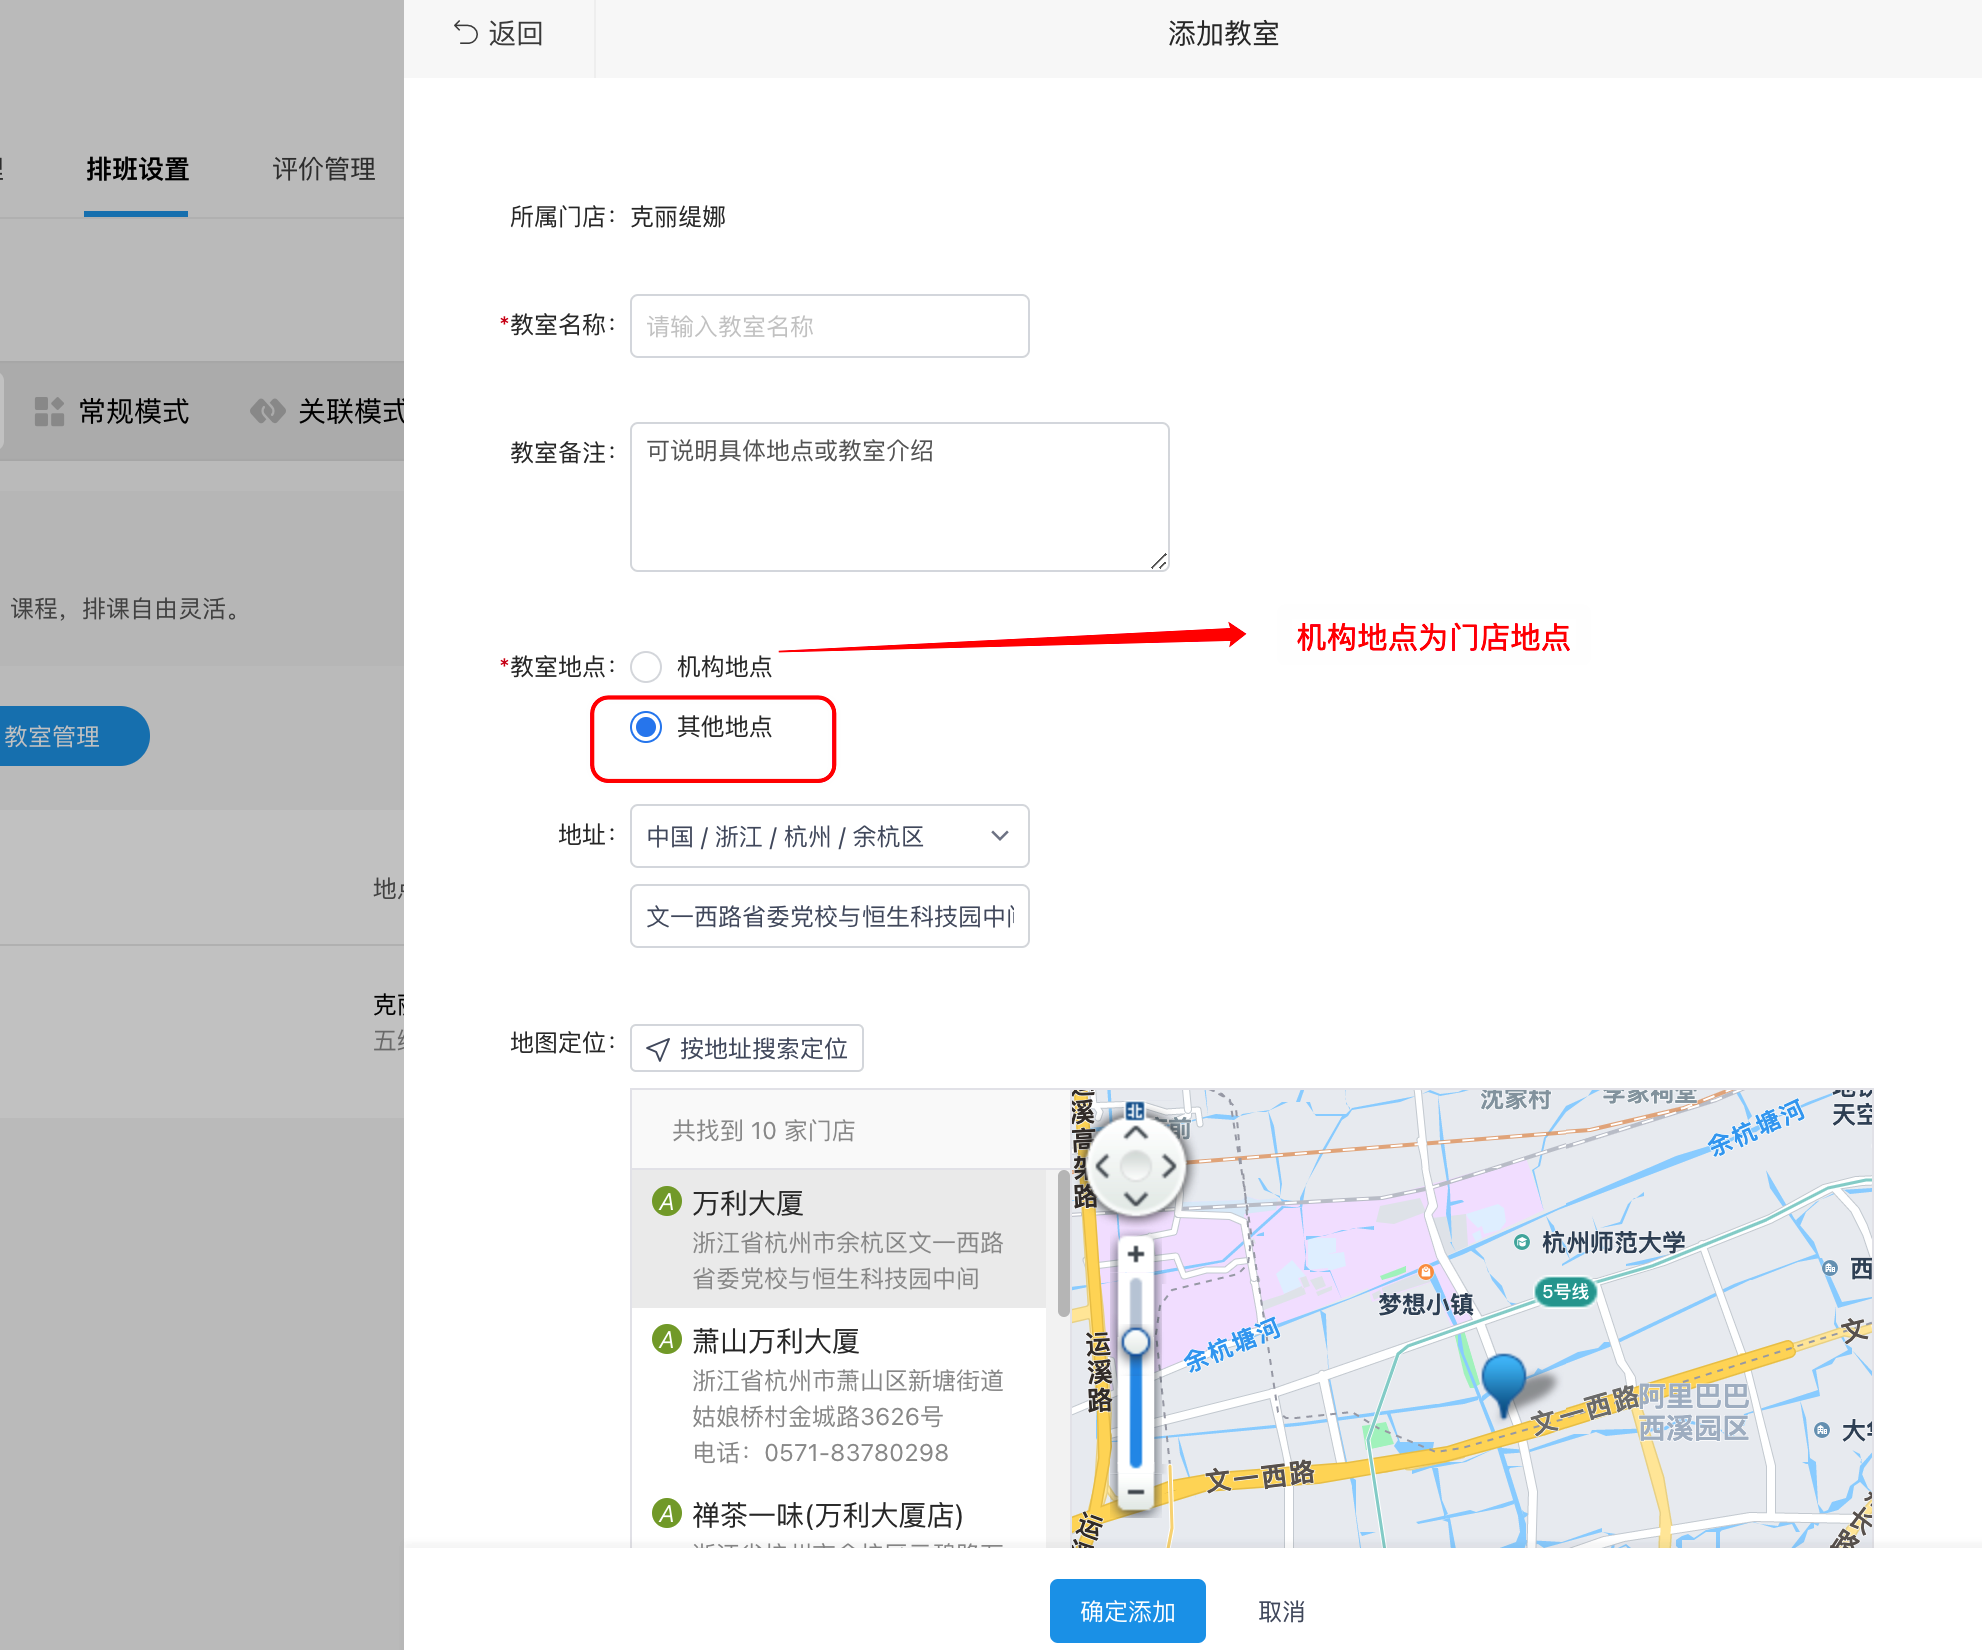
Task: Click the navigation arrow icon in 按地址搜索定位
Action: click(658, 1049)
